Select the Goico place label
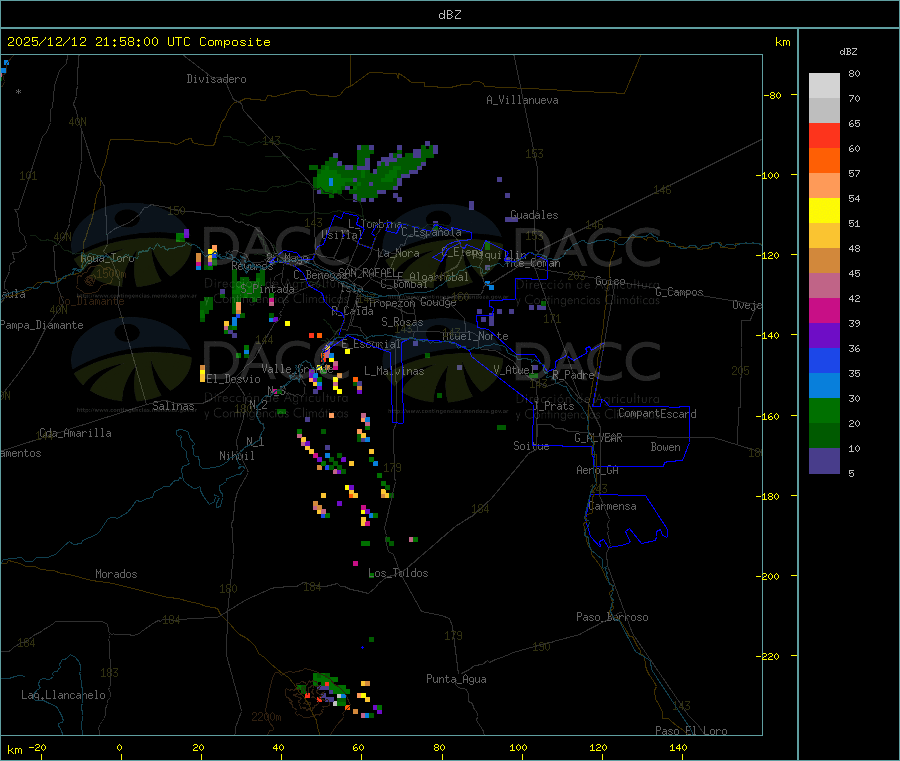The height and width of the screenshot is (761, 900). 610,281
